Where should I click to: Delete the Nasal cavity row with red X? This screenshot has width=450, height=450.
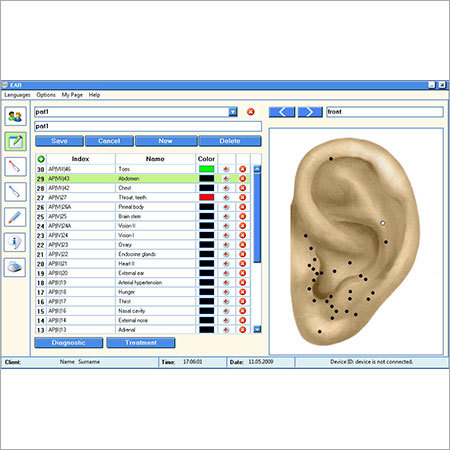click(x=243, y=311)
